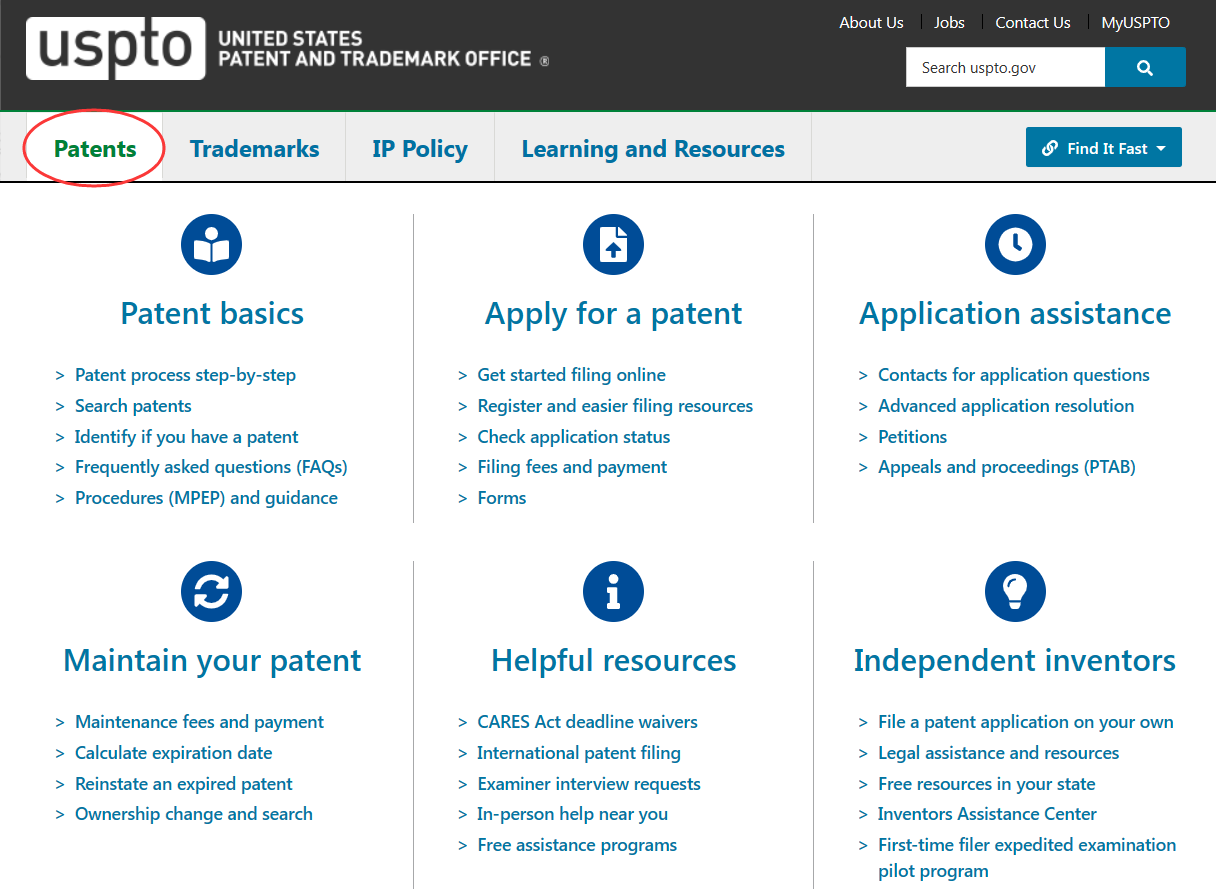Screen dimensions: 1216x889
Task: Open Appeals and proceedings (PTAB)
Action: coord(1007,467)
